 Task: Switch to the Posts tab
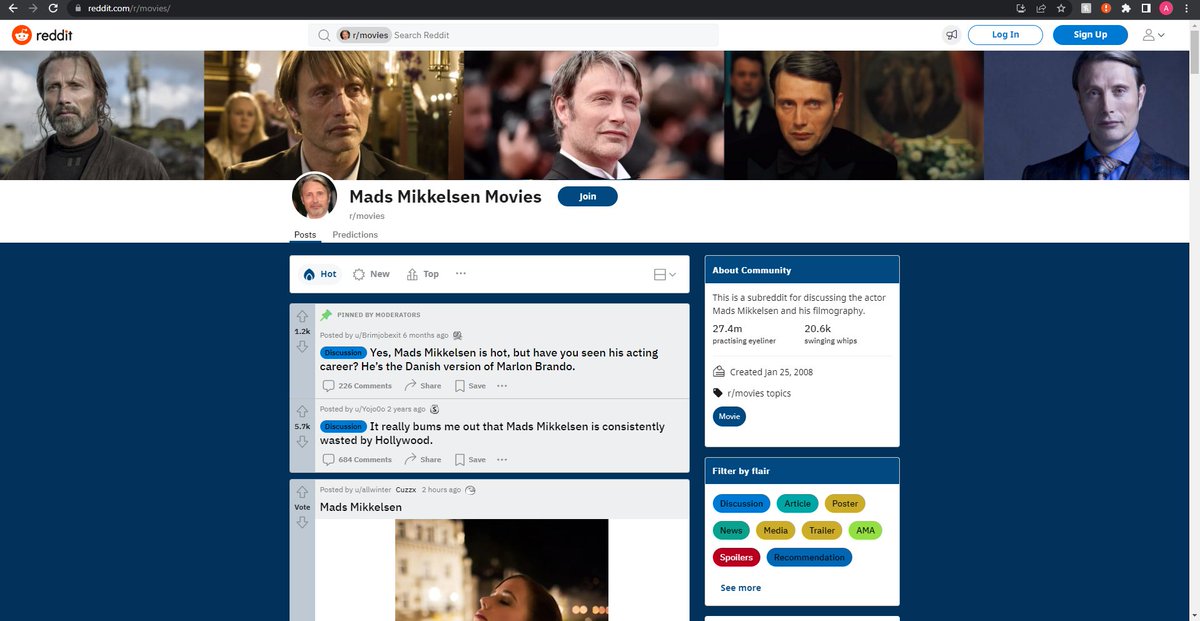coord(305,235)
